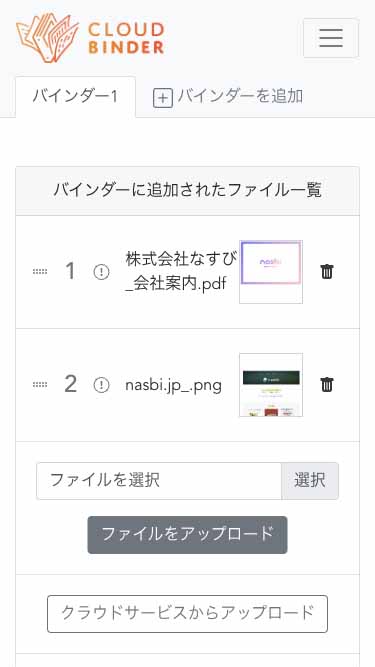This screenshot has width=375, height=667.
Task: Click the Cloud Binder logo
Action: click(90, 38)
